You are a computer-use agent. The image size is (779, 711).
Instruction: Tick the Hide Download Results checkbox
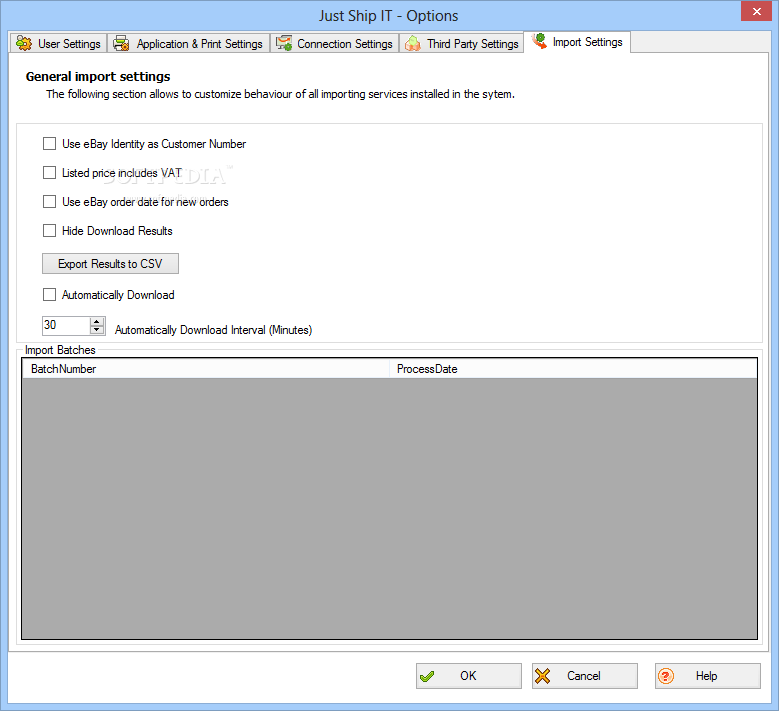point(49,231)
